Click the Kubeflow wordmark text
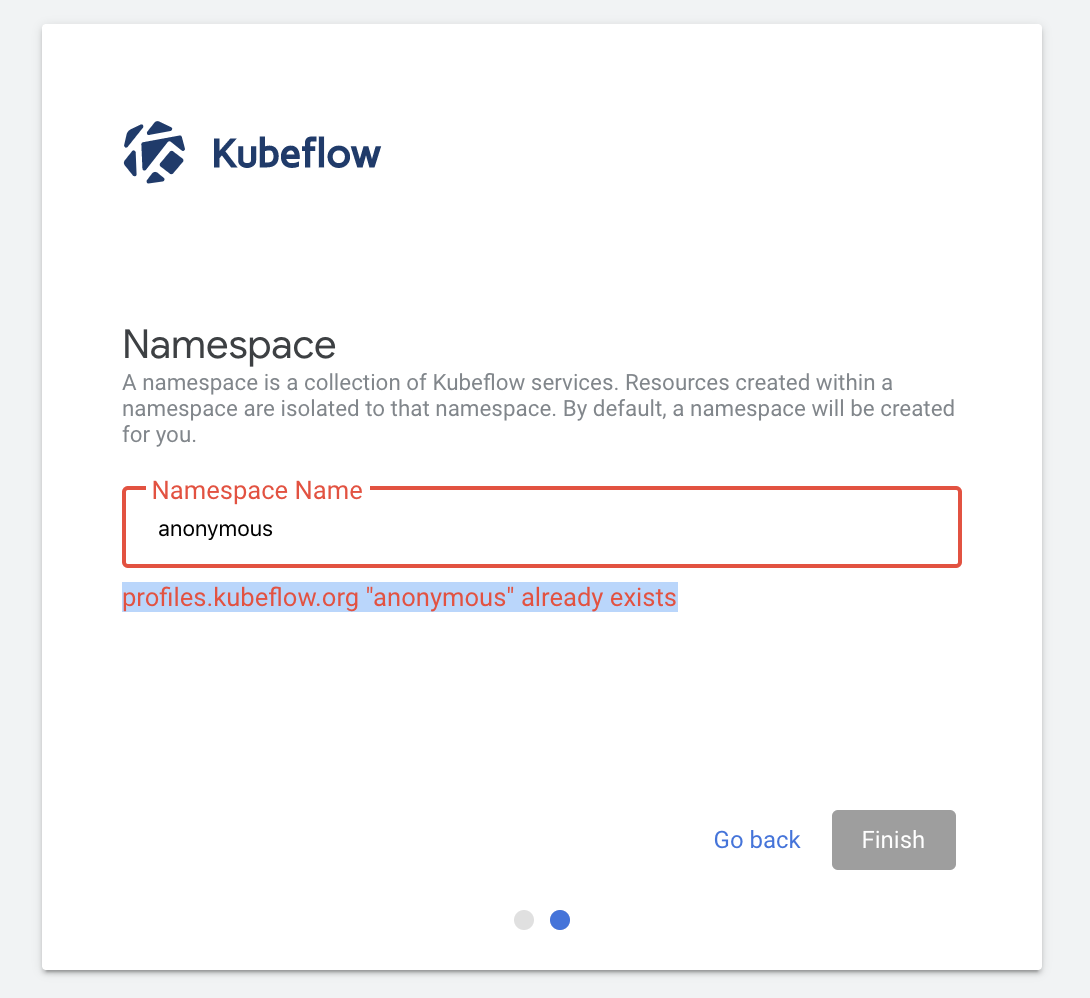This screenshot has height=998, width=1090. pyautogui.click(x=296, y=153)
